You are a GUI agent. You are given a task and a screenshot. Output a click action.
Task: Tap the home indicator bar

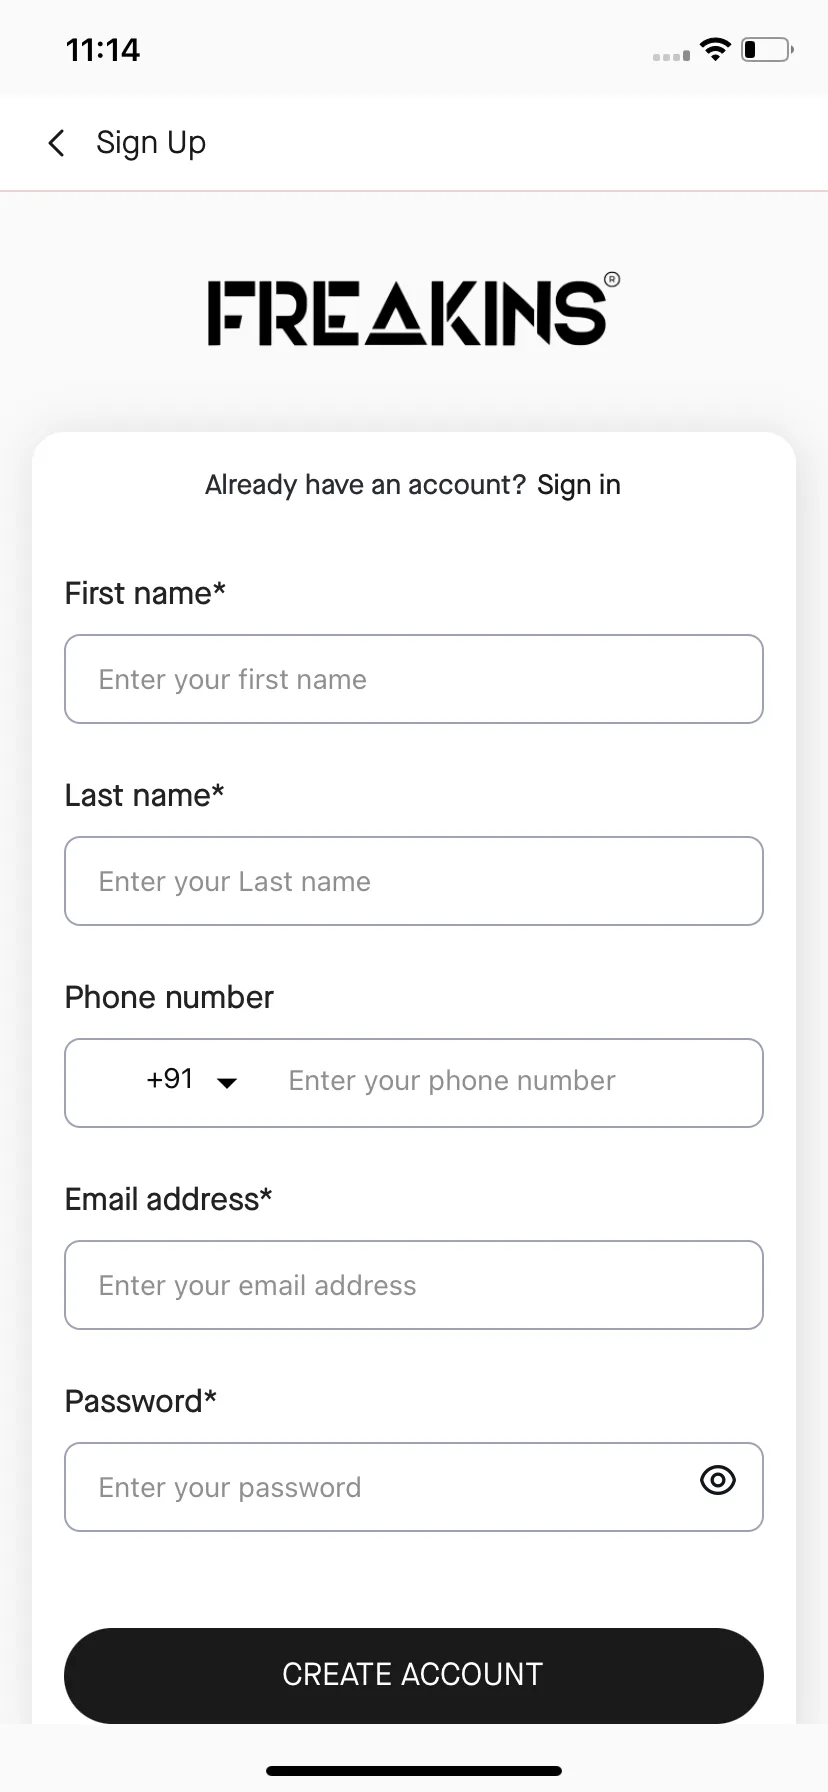(x=414, y=1771)
